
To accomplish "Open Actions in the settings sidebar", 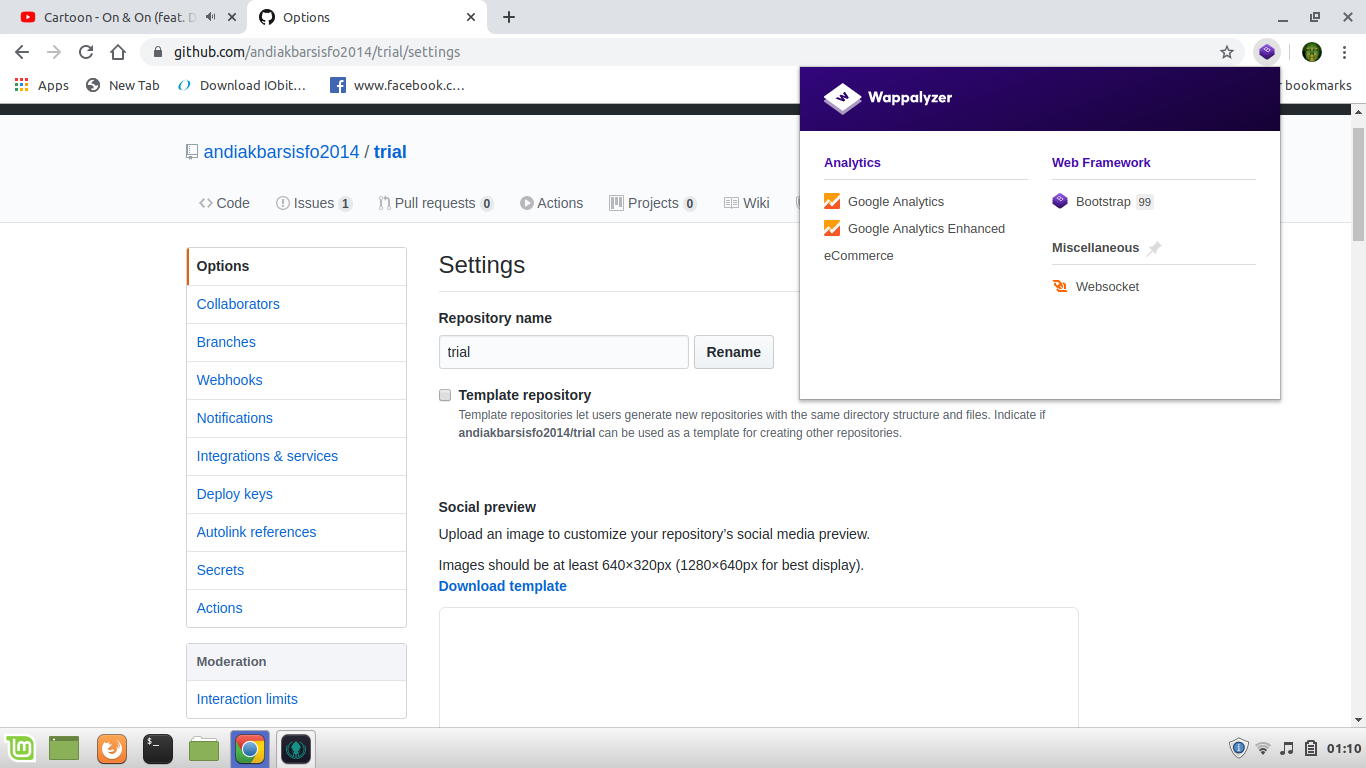I will point(296,608).
